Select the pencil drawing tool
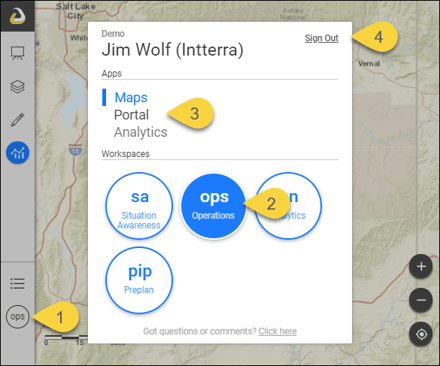The image size is (440, 366). pyautogui.click(x=17, y=119)
